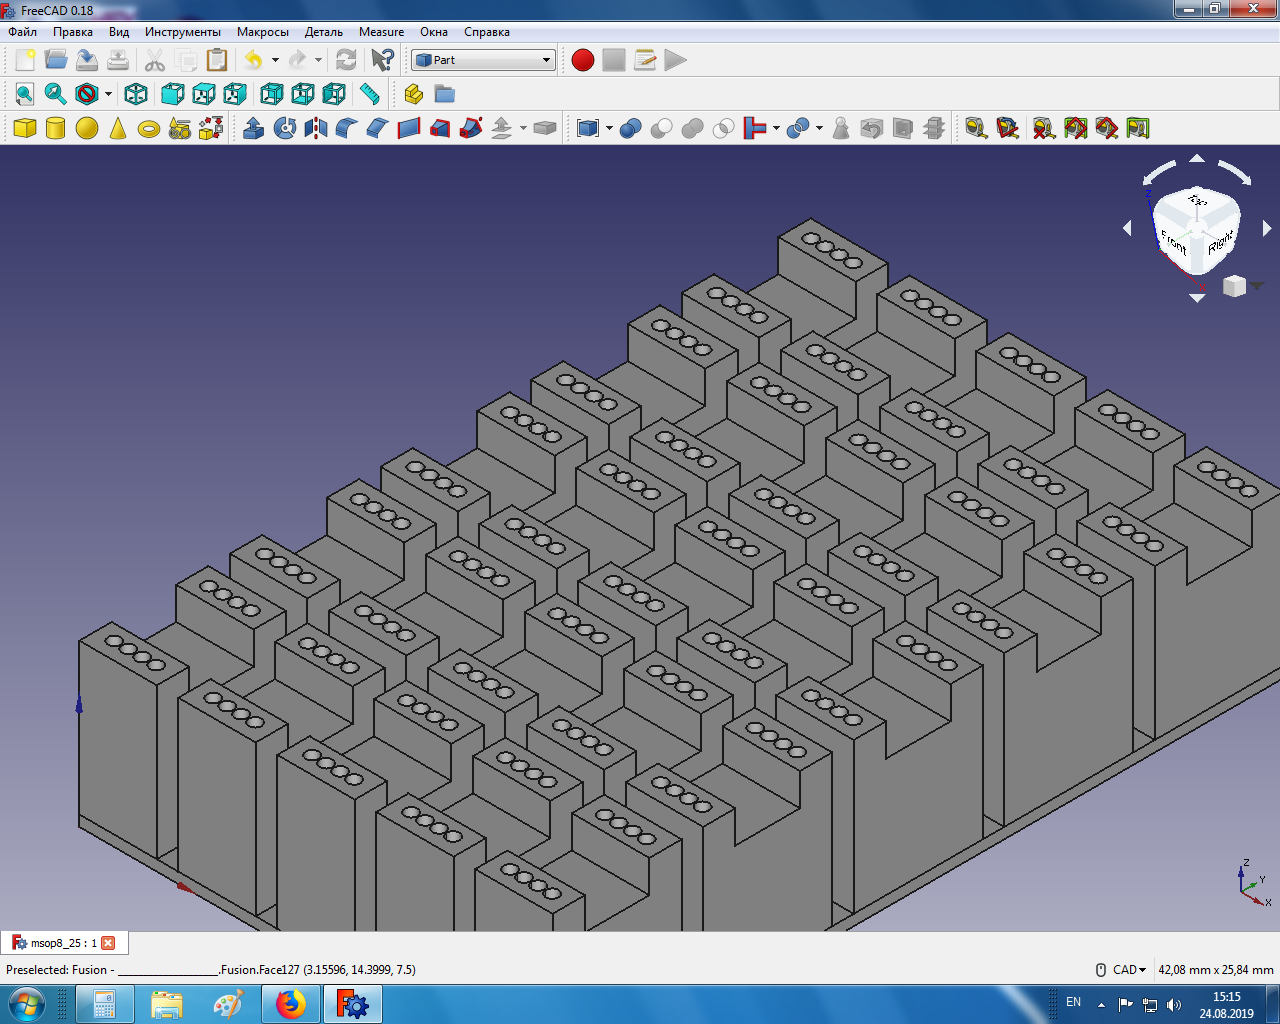
Task: Create a Torus primitive
Action: tap(149, 128)
